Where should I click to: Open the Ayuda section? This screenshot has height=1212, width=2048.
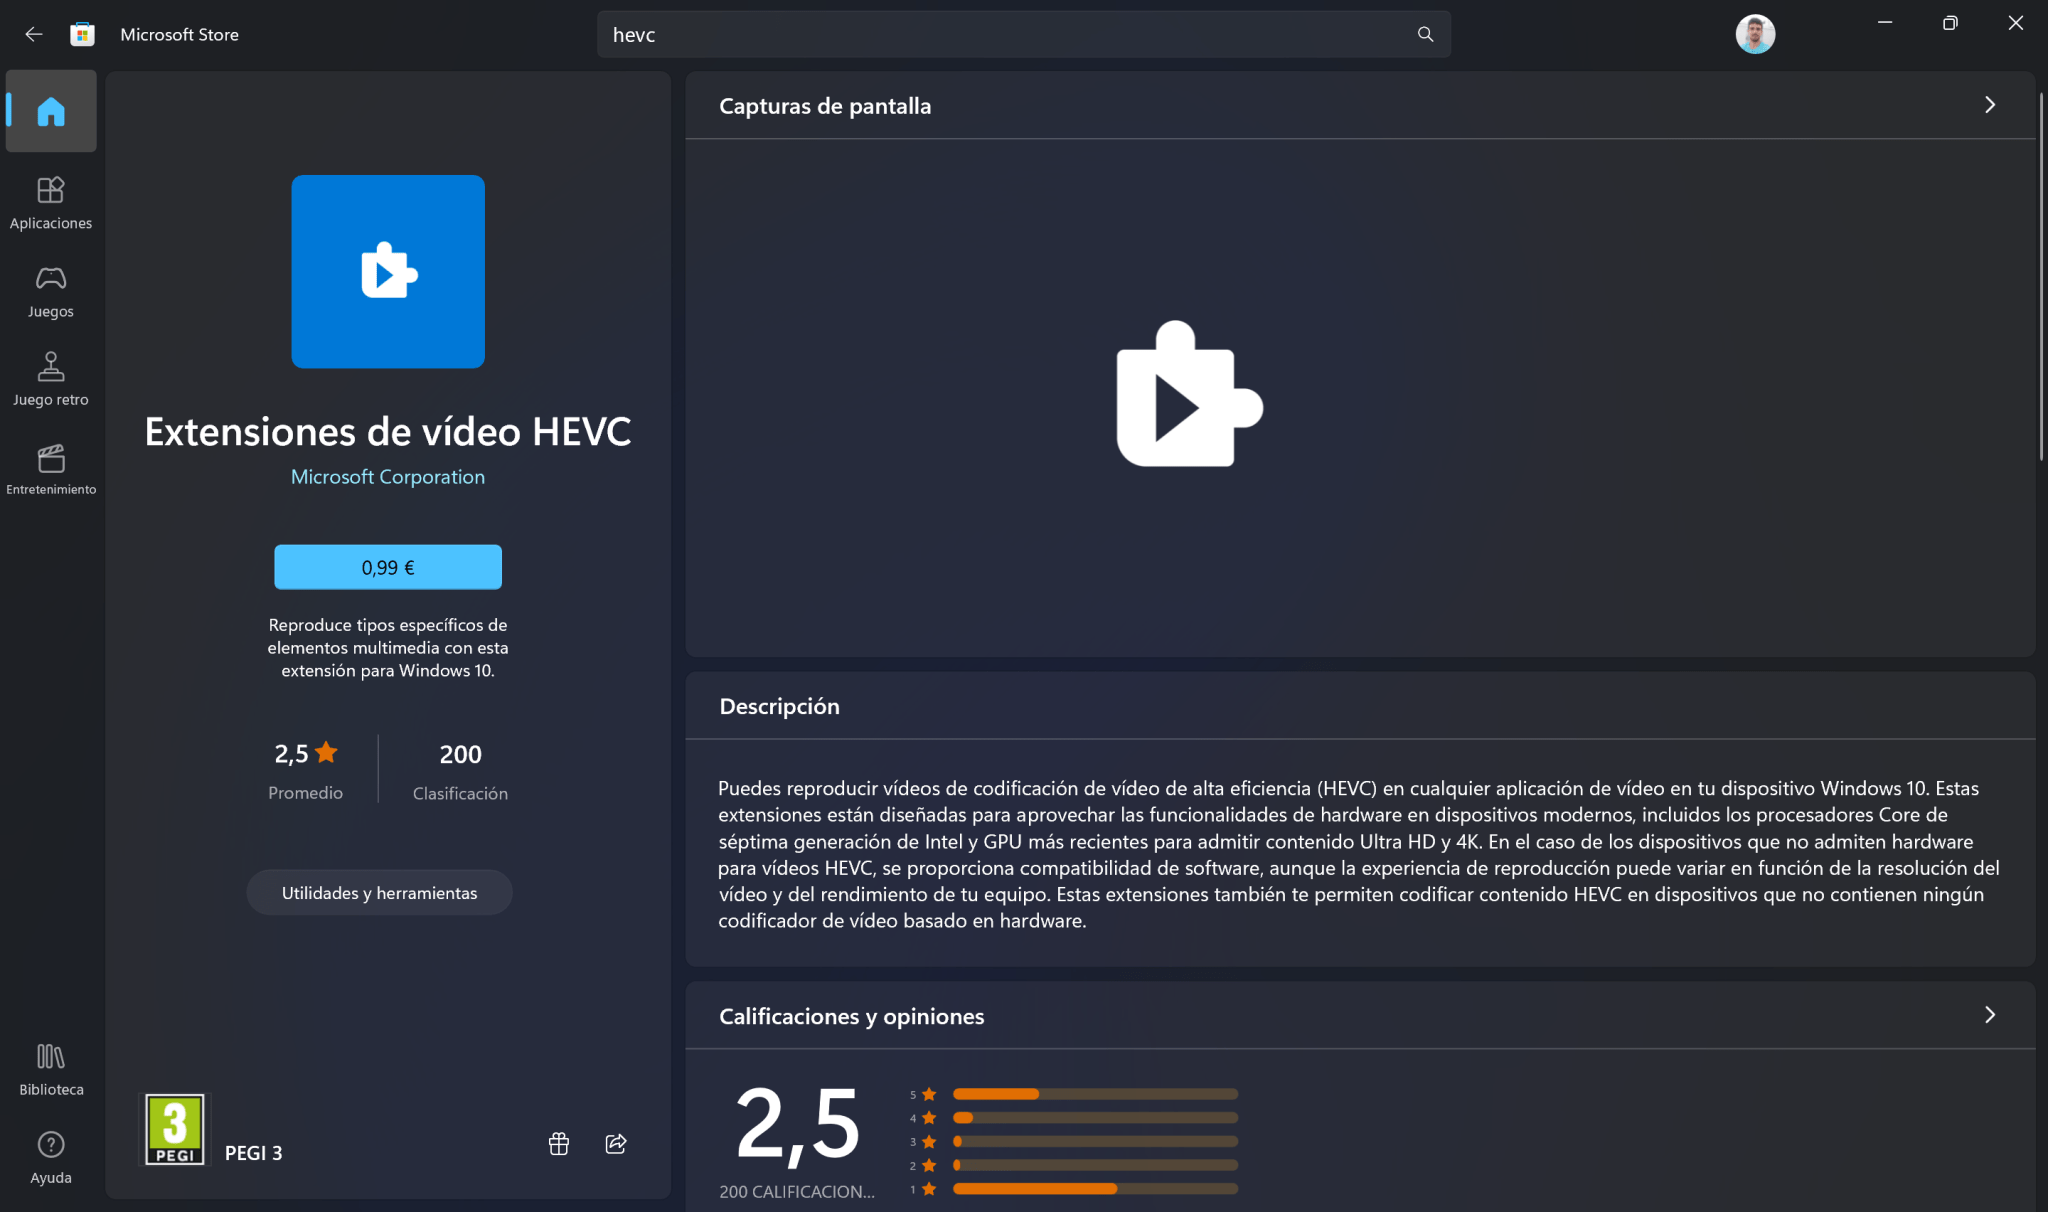tap(50, 1155)
